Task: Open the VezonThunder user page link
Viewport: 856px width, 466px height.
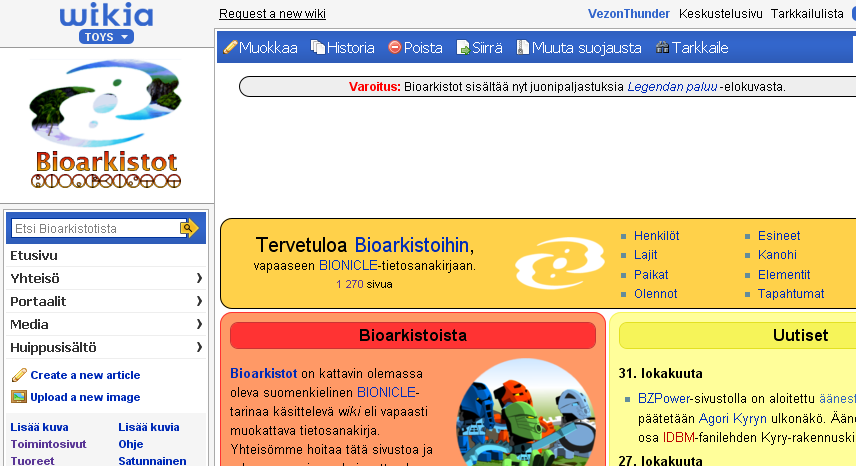Action: tap(629, 14)
